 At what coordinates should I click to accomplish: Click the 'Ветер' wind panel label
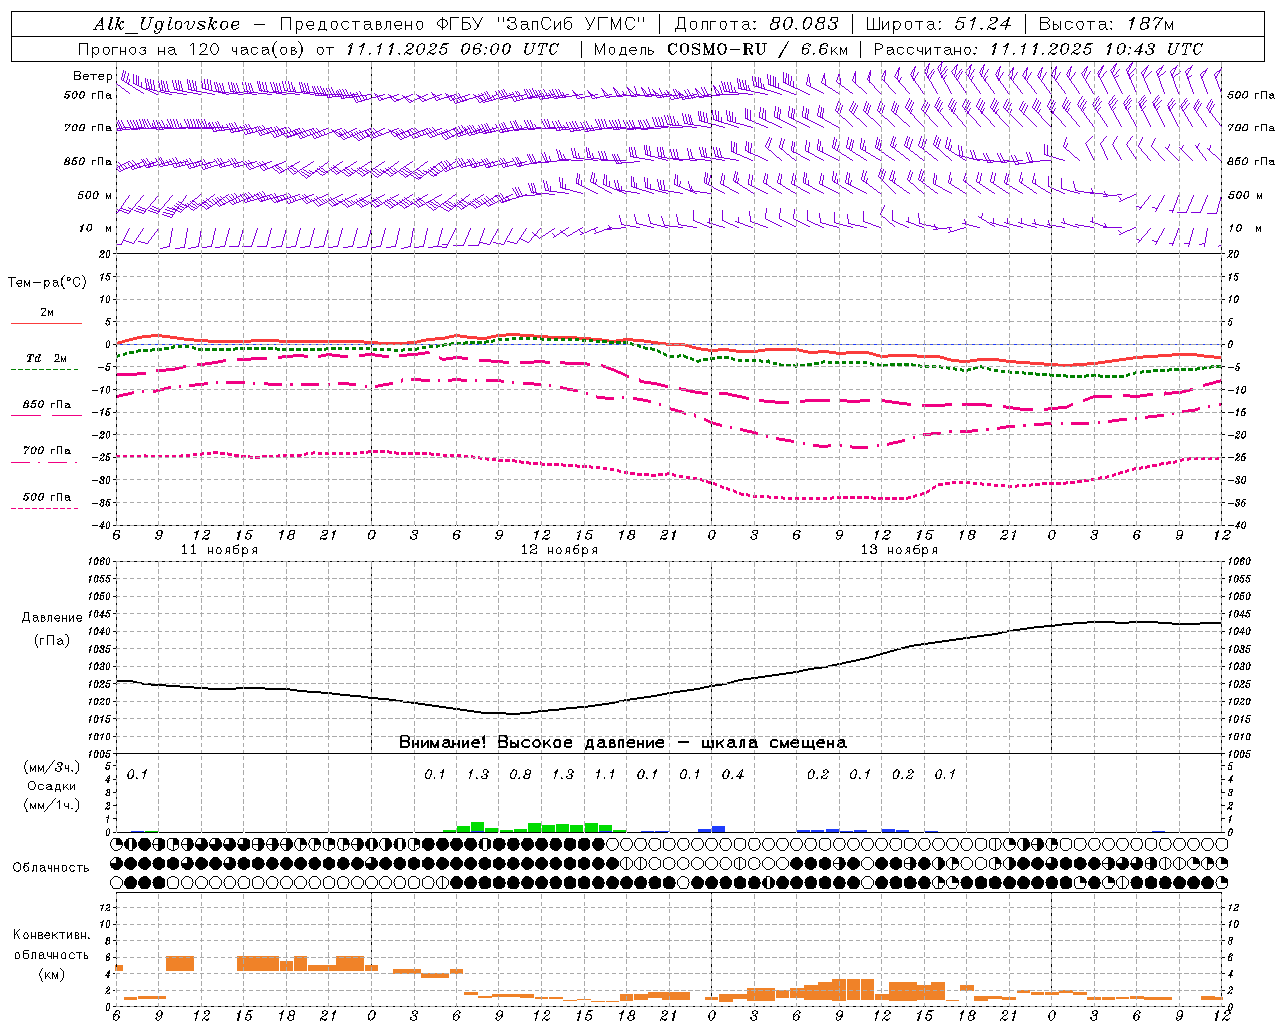click(x=92, y=76)
